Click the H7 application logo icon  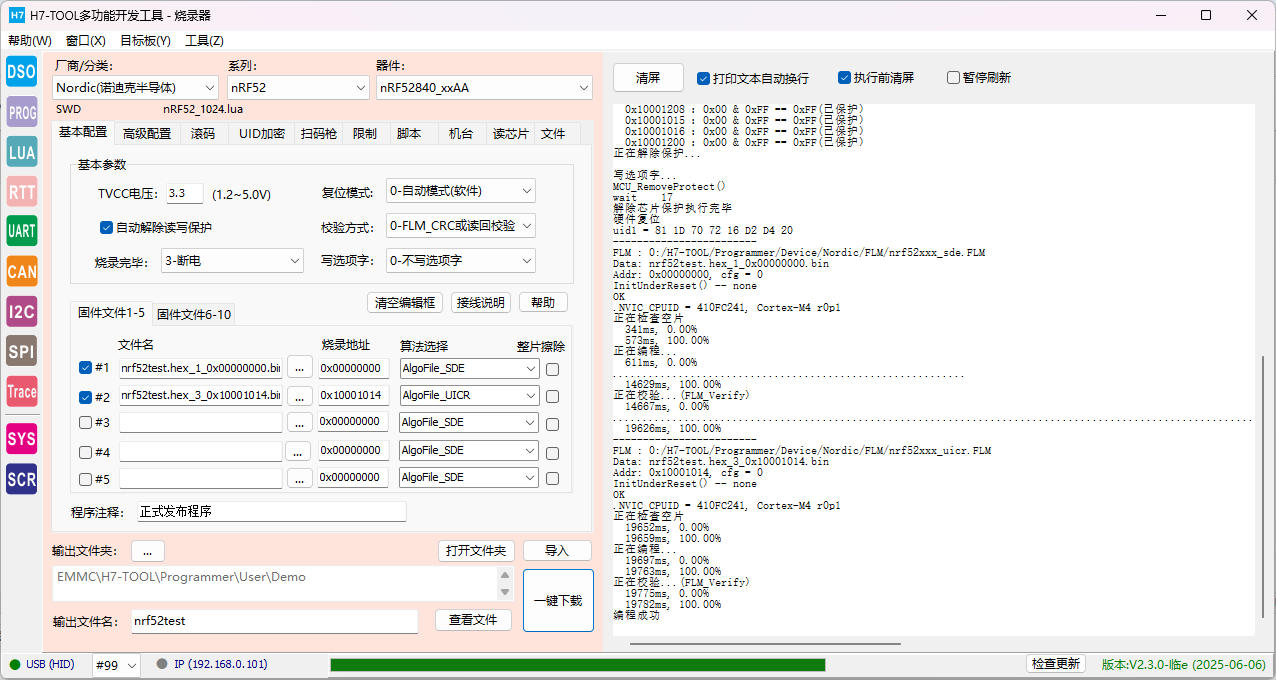point(16,15)
